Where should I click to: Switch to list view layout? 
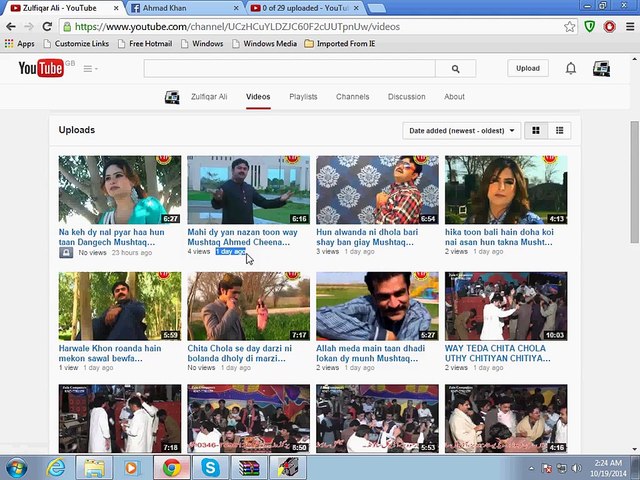559,131
